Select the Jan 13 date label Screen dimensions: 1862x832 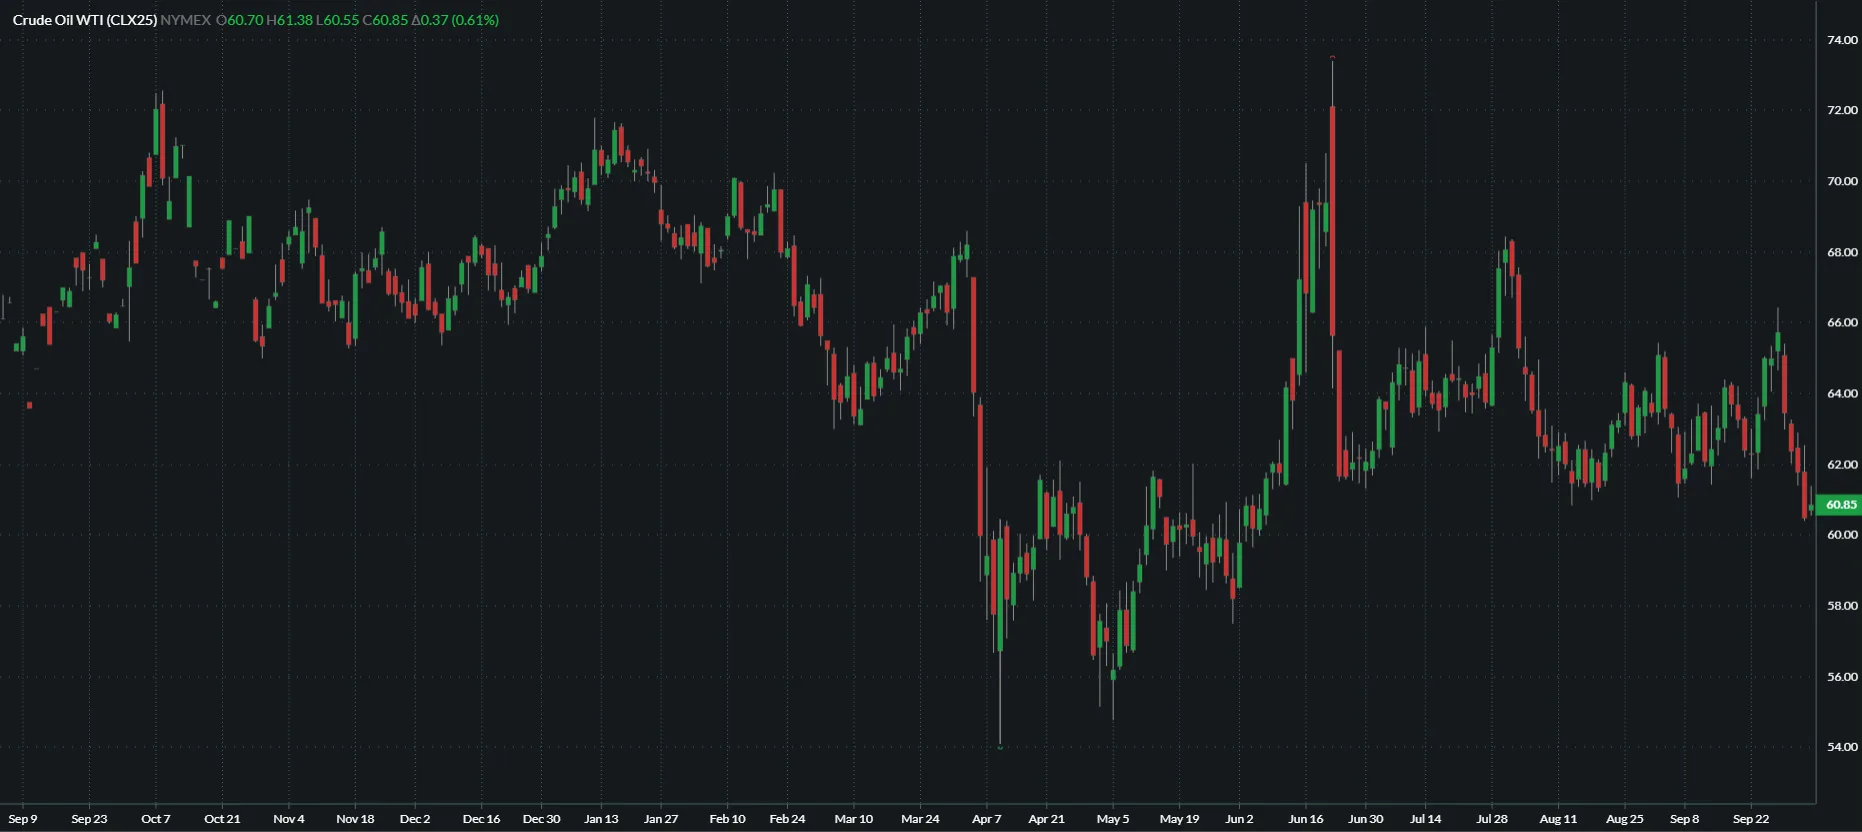[601, 819]
